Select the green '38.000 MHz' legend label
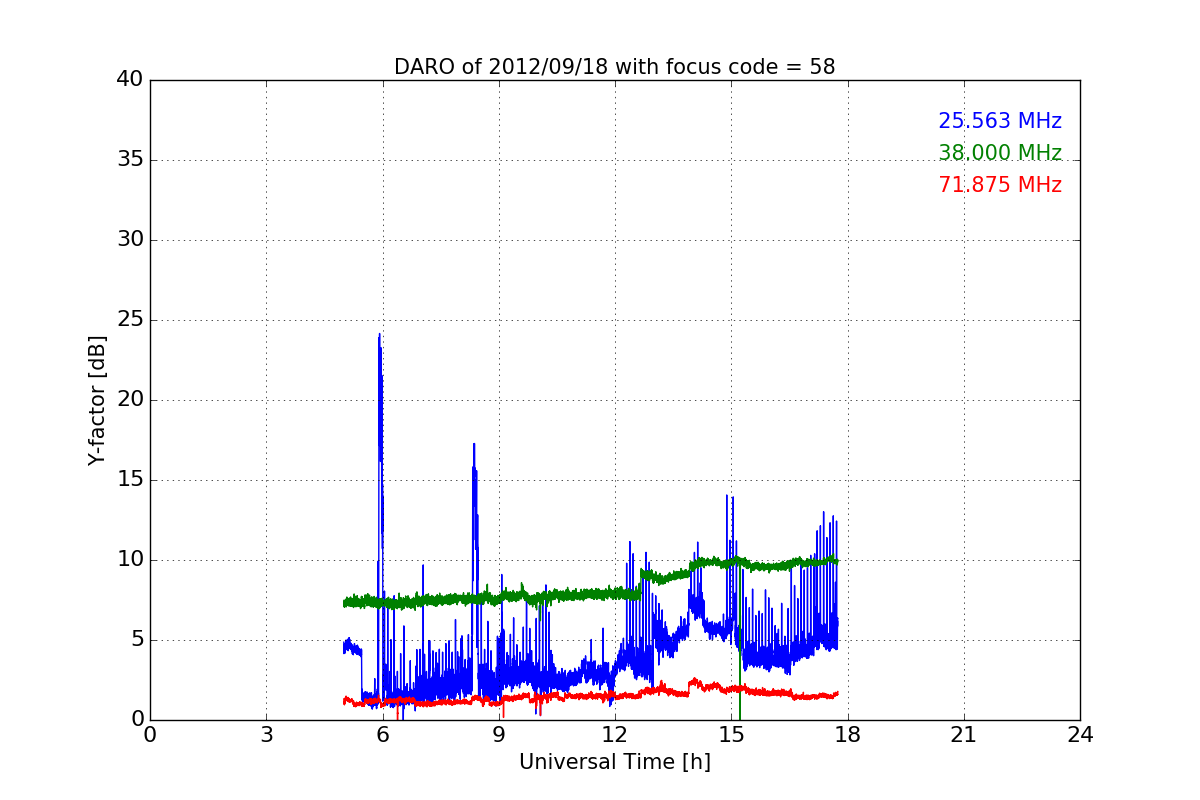Screen dimensions: 1200x800 pos(1000,153)
